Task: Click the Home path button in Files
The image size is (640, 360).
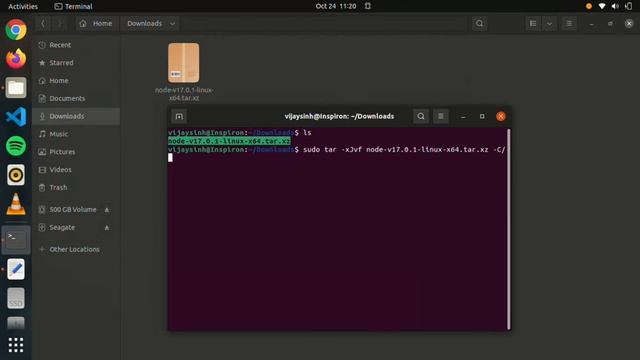Action: click(96, 24)
